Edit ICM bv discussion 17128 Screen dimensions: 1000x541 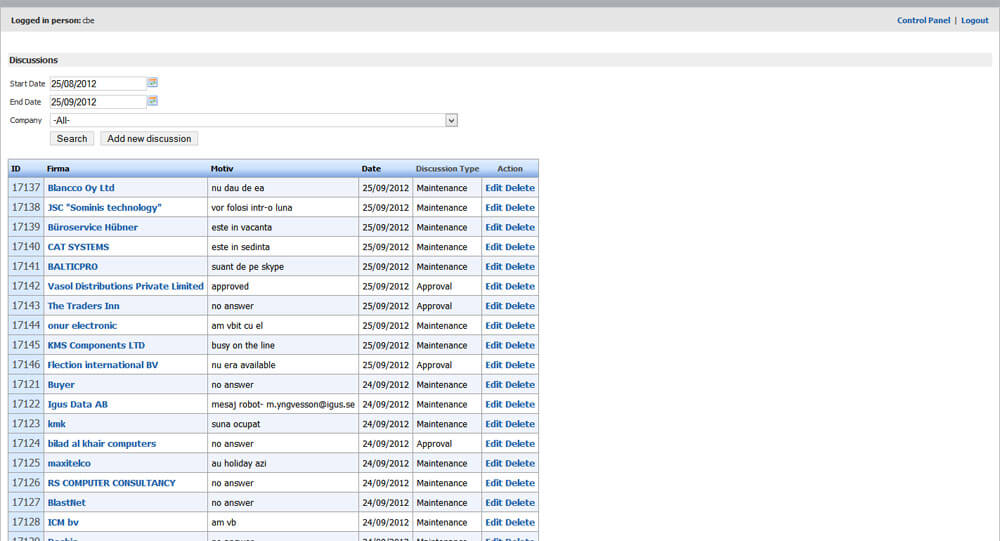coord(494,522)
